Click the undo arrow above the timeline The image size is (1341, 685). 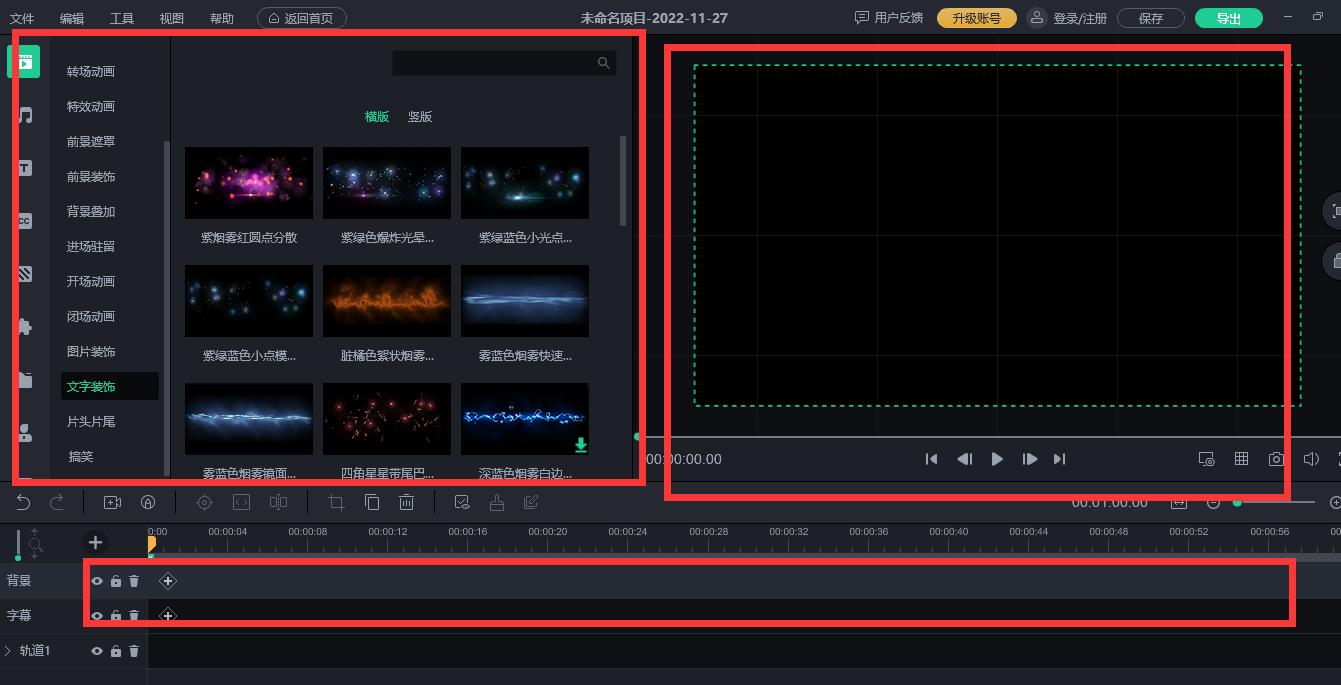coord(22,502)
